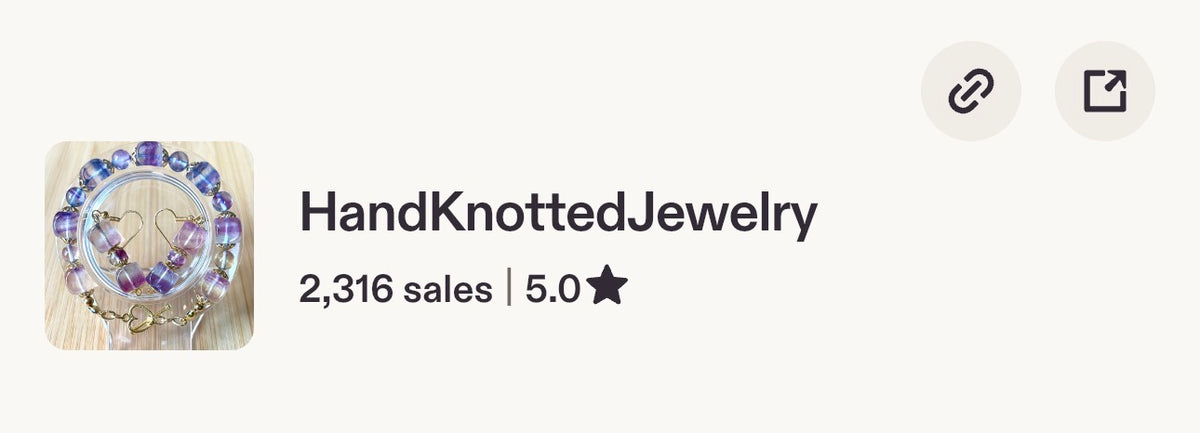
Task: Launch shop page via external icon
Action: (x=1105, y=91)
